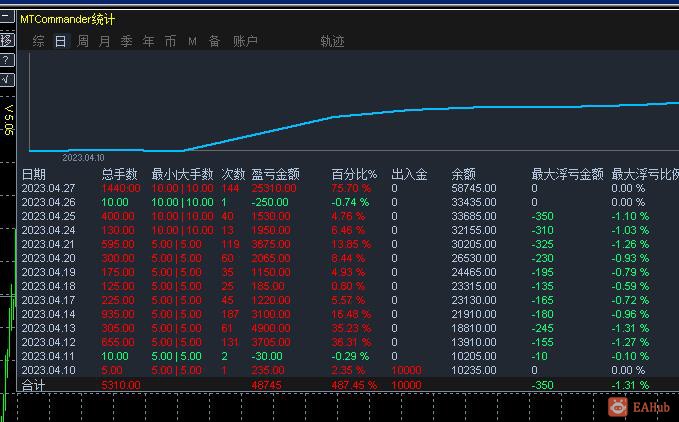Switch to the 账户 account tab
Viewport: 679px width, 422px height.
(x=245, y=41)
